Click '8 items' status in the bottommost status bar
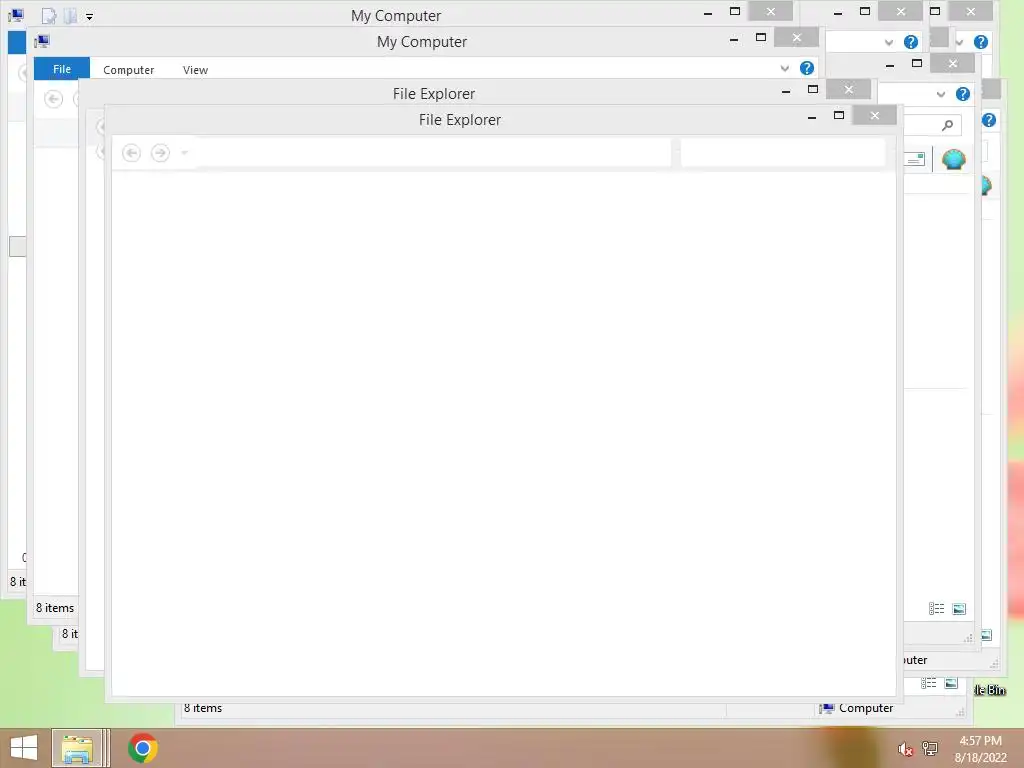The image size is (1024, 768). pos(203,708)
